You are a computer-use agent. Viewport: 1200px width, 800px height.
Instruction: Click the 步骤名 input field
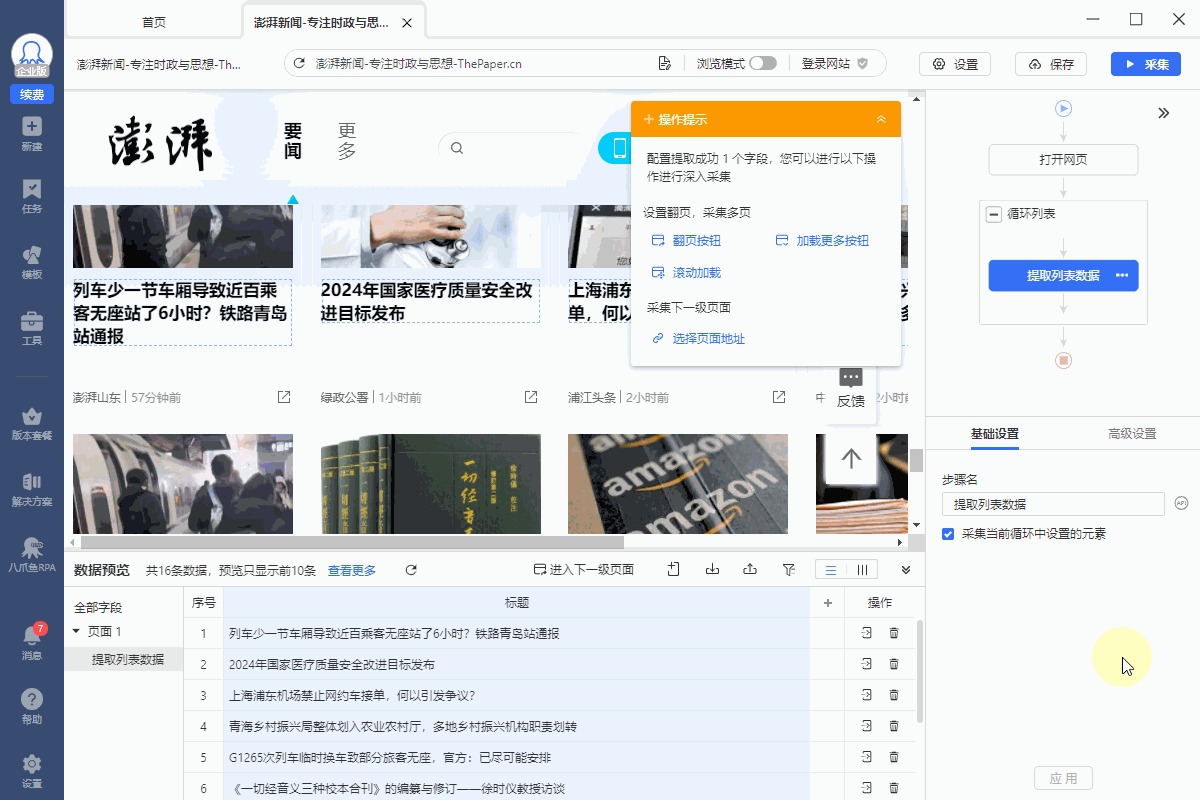(1053, 504)
